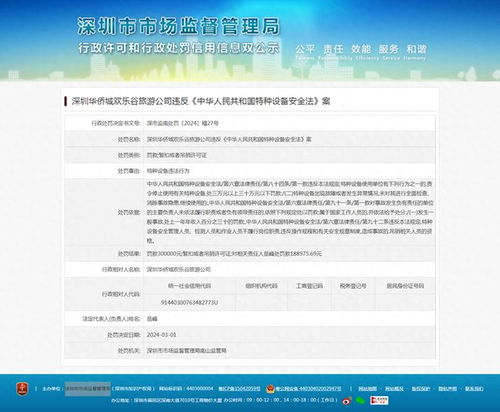Open the 版权保护 footer link

pos(421,389)
